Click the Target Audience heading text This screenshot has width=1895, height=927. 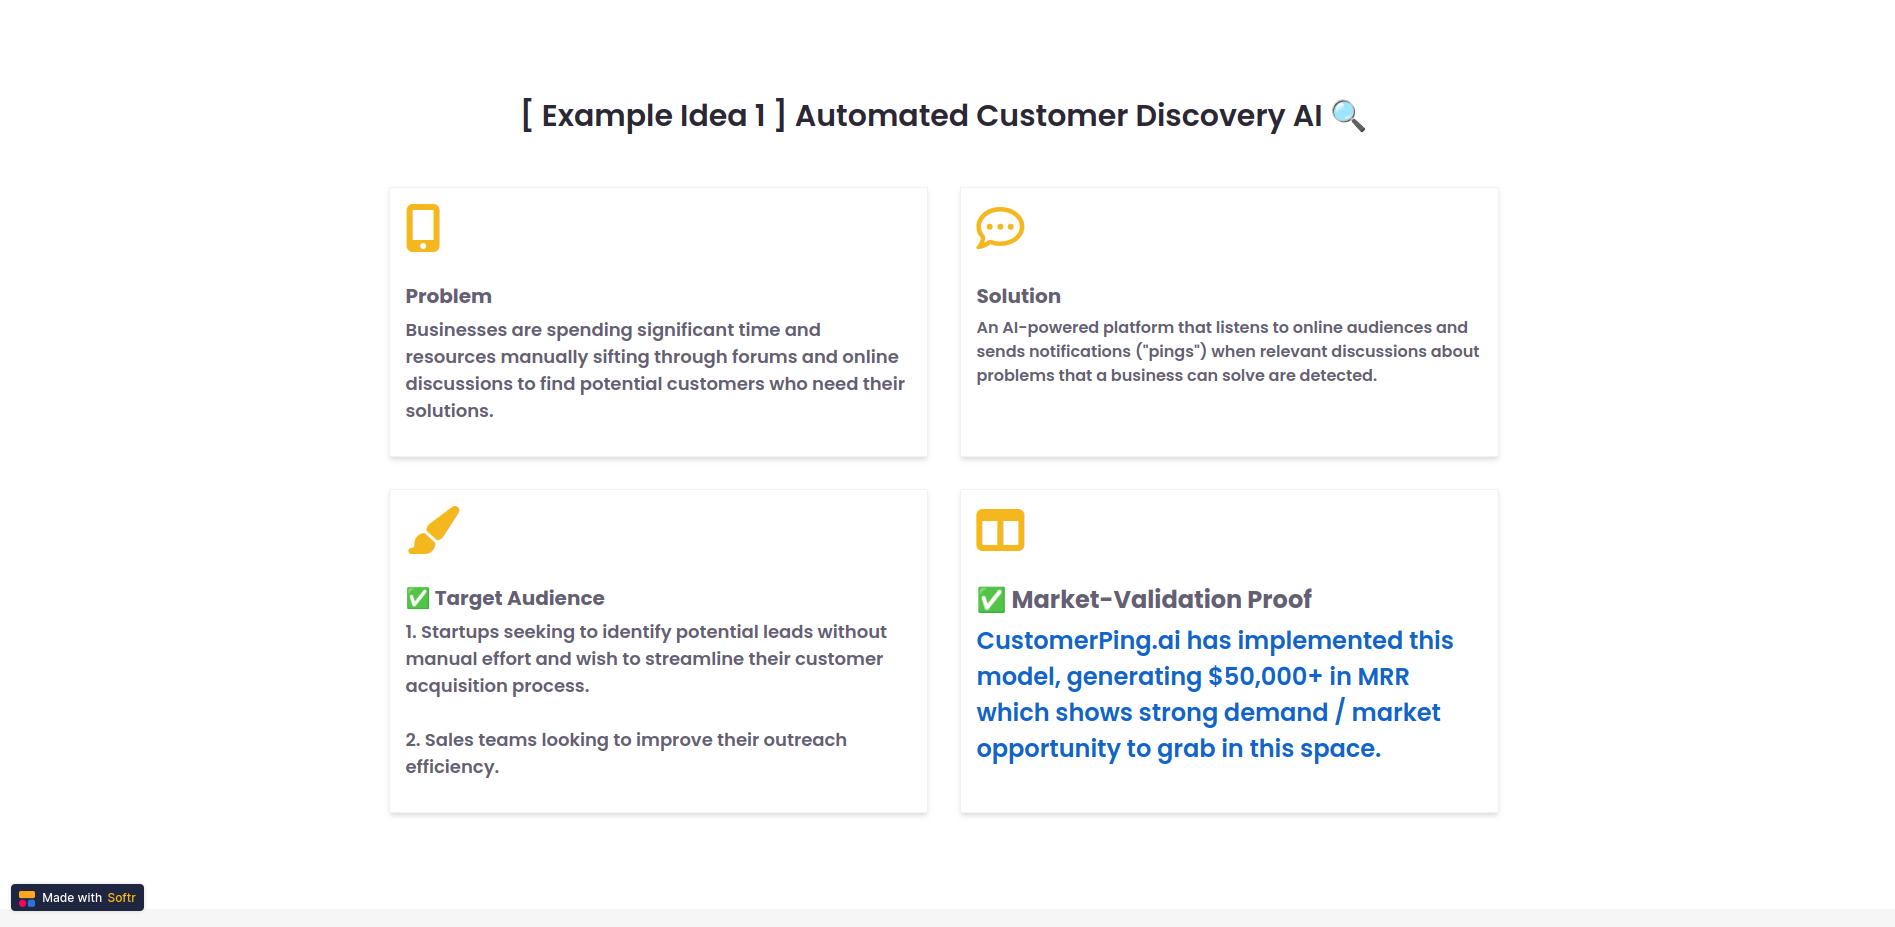tap(519, 598)
